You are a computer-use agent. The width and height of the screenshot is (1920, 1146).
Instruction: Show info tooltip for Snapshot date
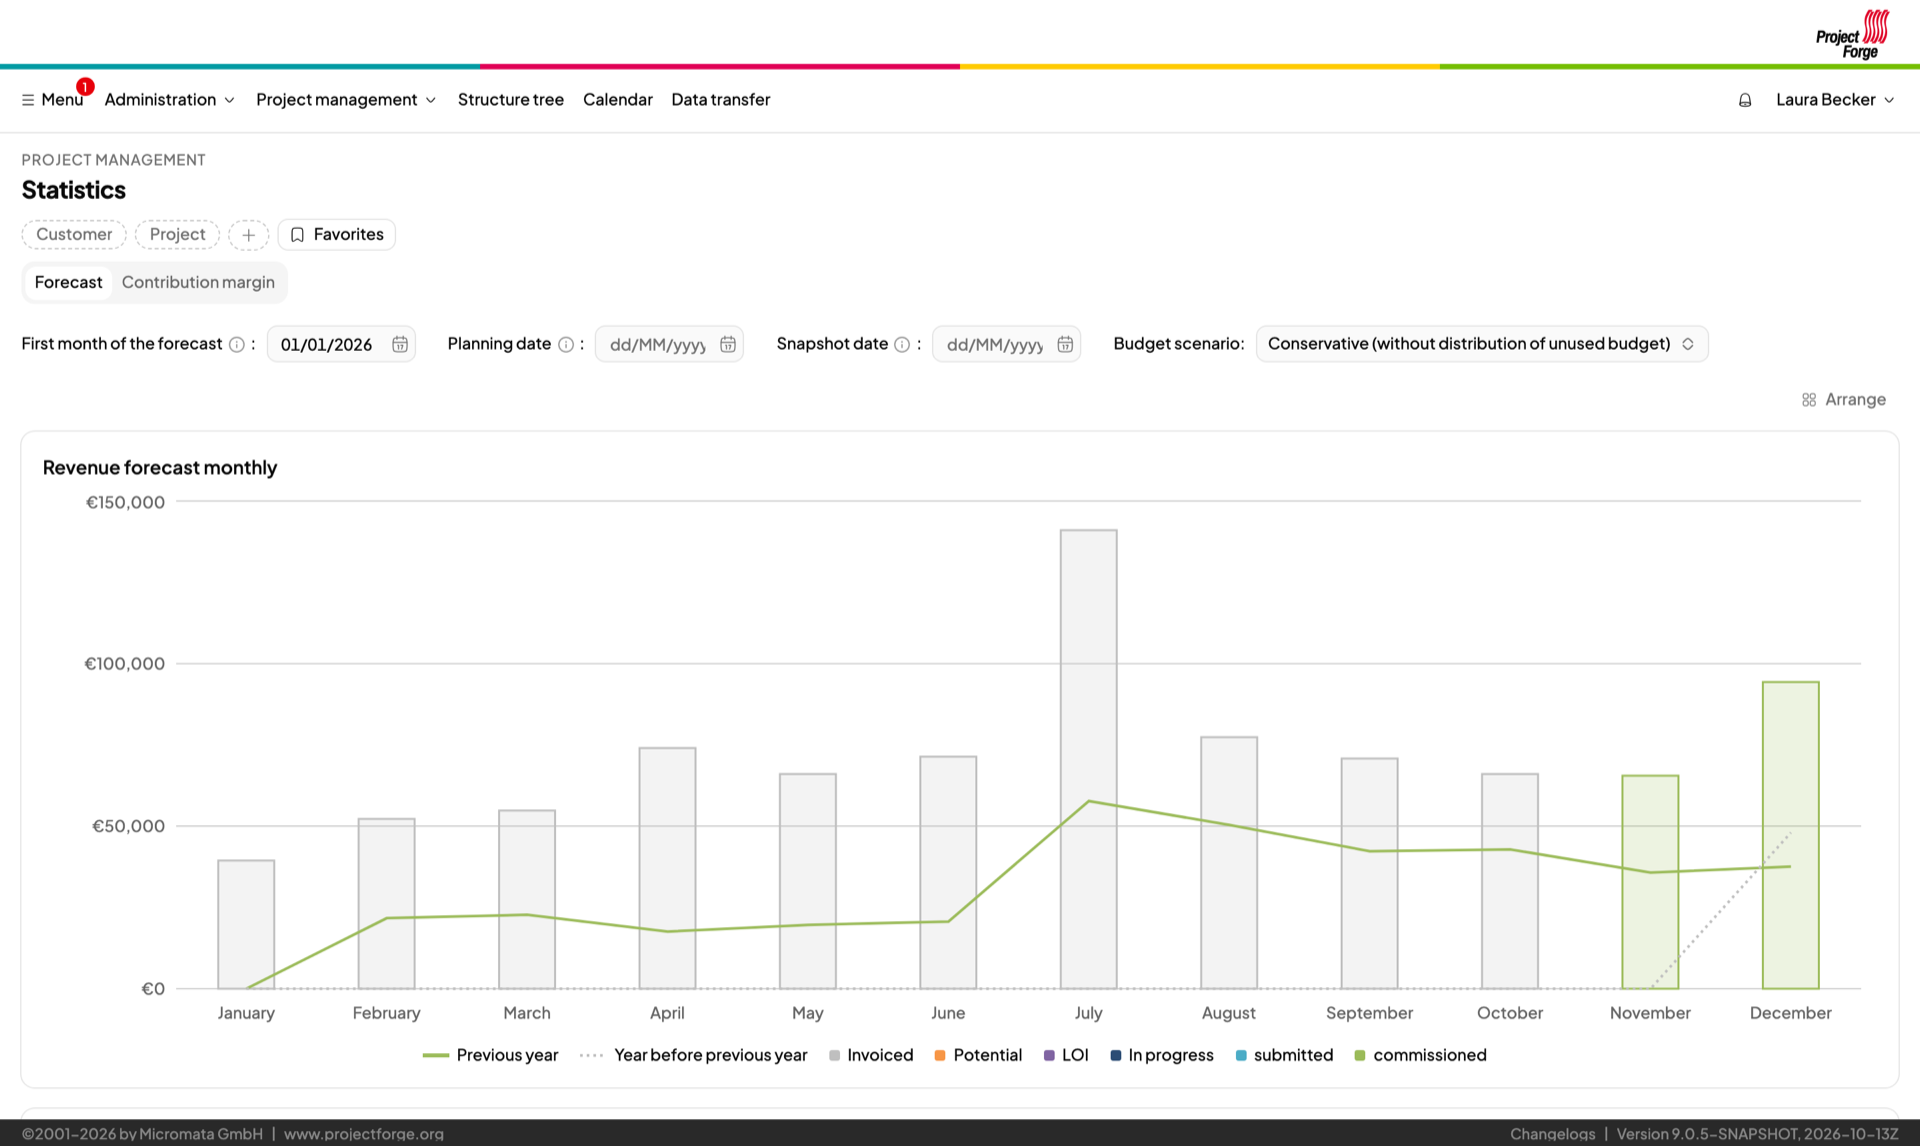pos(902,344)
